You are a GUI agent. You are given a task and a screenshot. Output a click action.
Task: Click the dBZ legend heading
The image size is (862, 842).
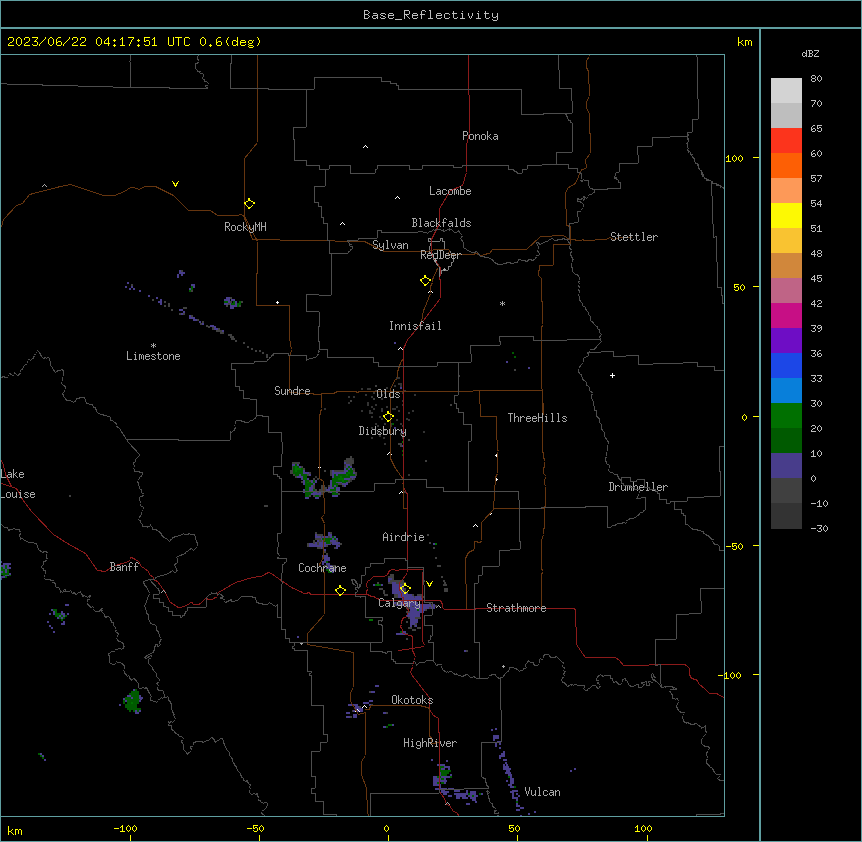(810, 53)
